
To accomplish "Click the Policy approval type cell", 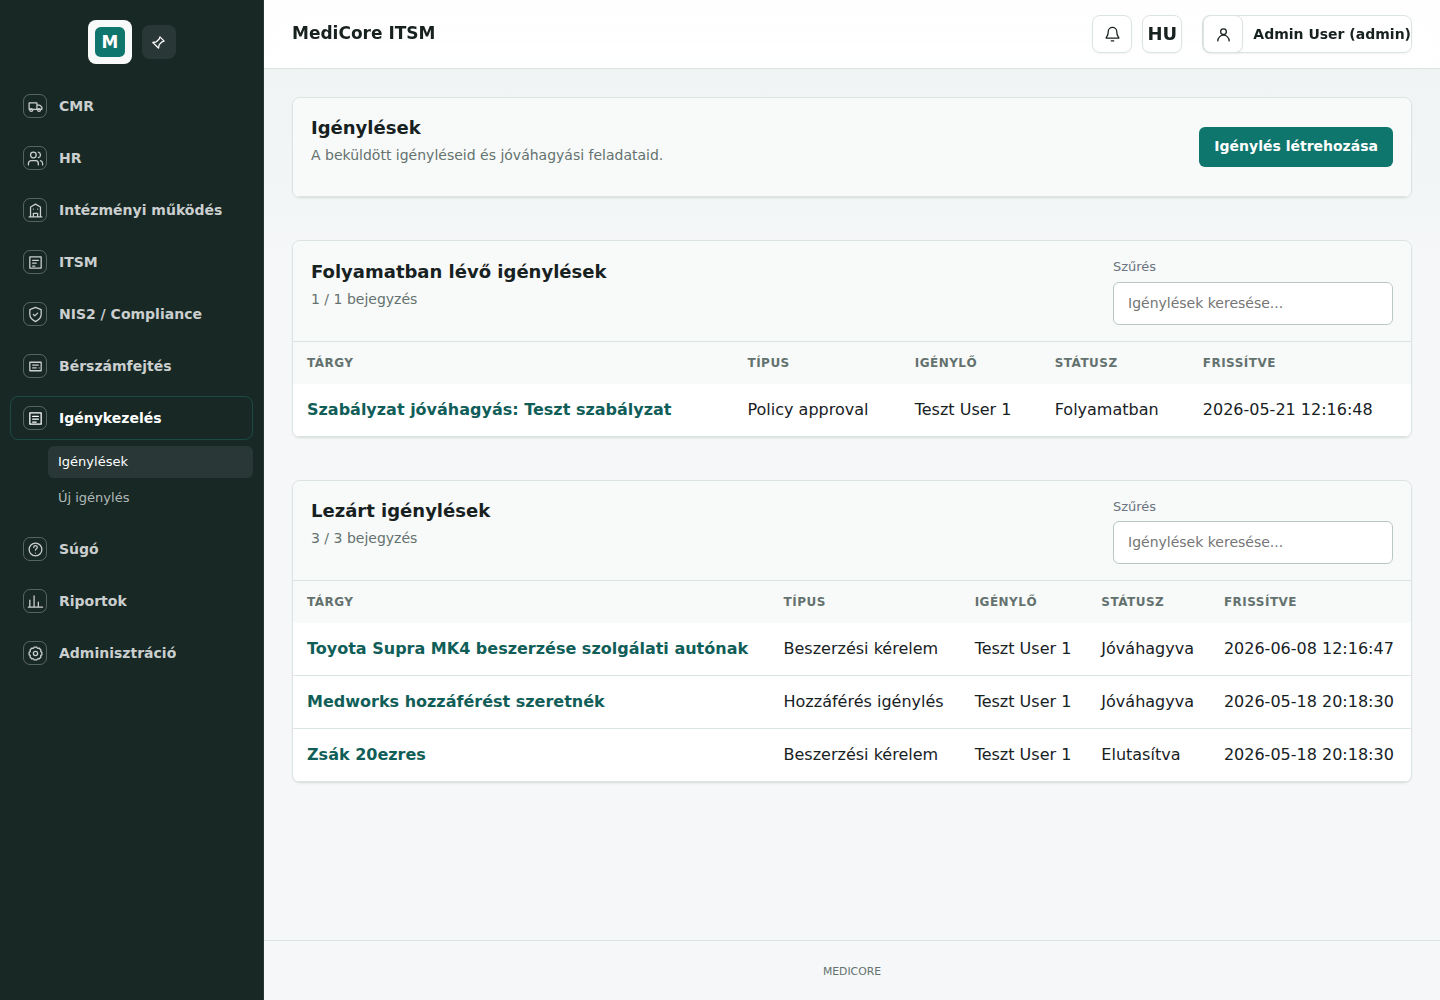I will [808, 410].
